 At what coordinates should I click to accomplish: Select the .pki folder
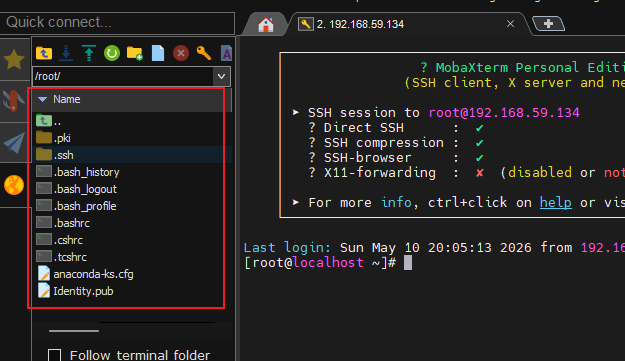(x=132, y=138)
